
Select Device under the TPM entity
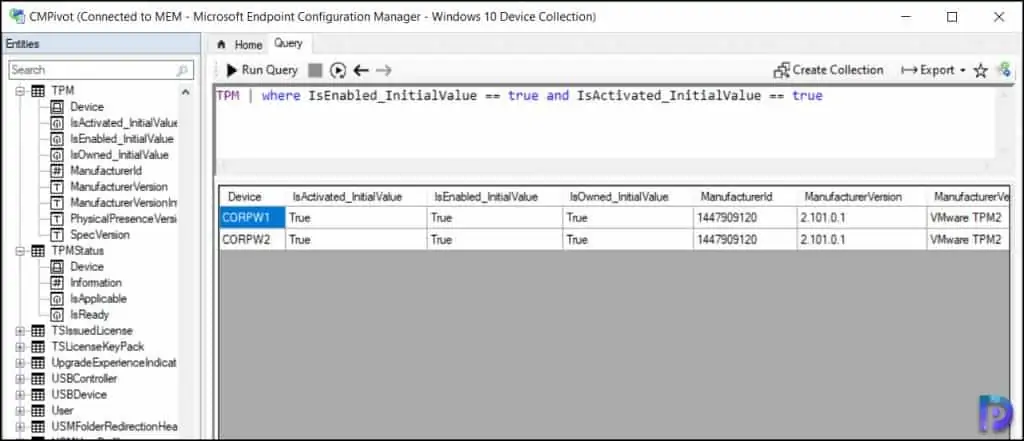87,106
